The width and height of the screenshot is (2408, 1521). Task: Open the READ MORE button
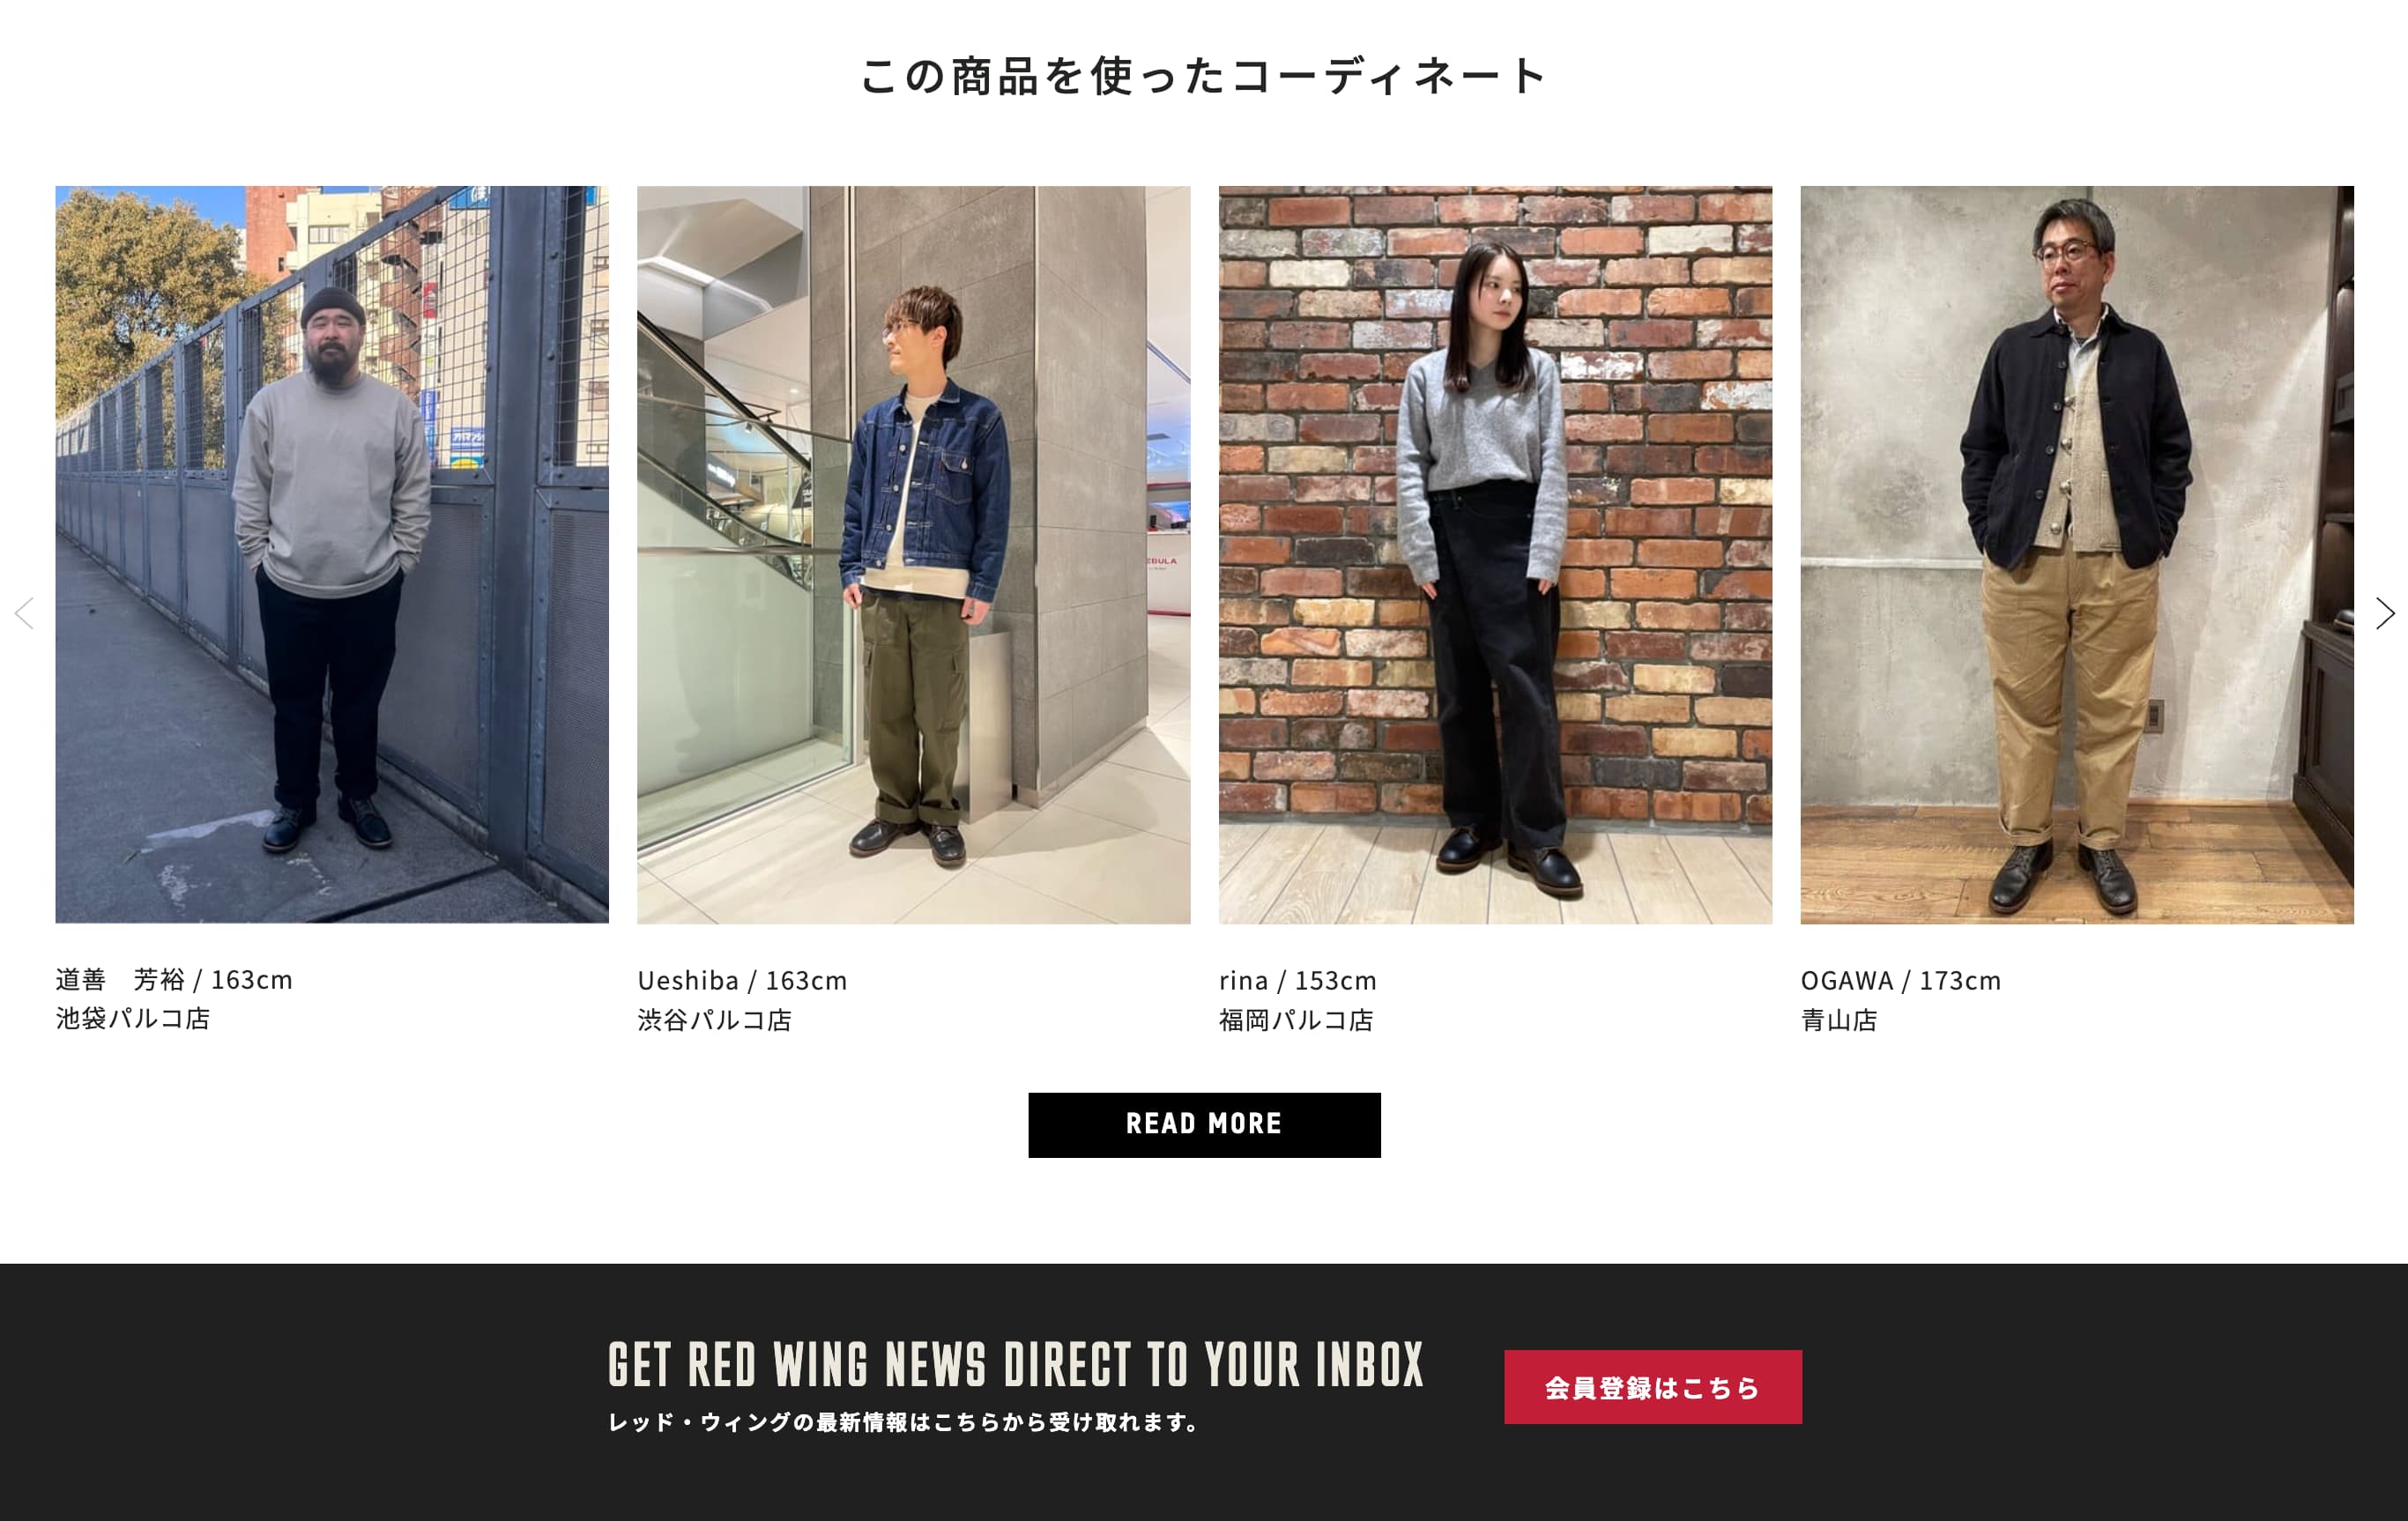click(1204, 1125)
